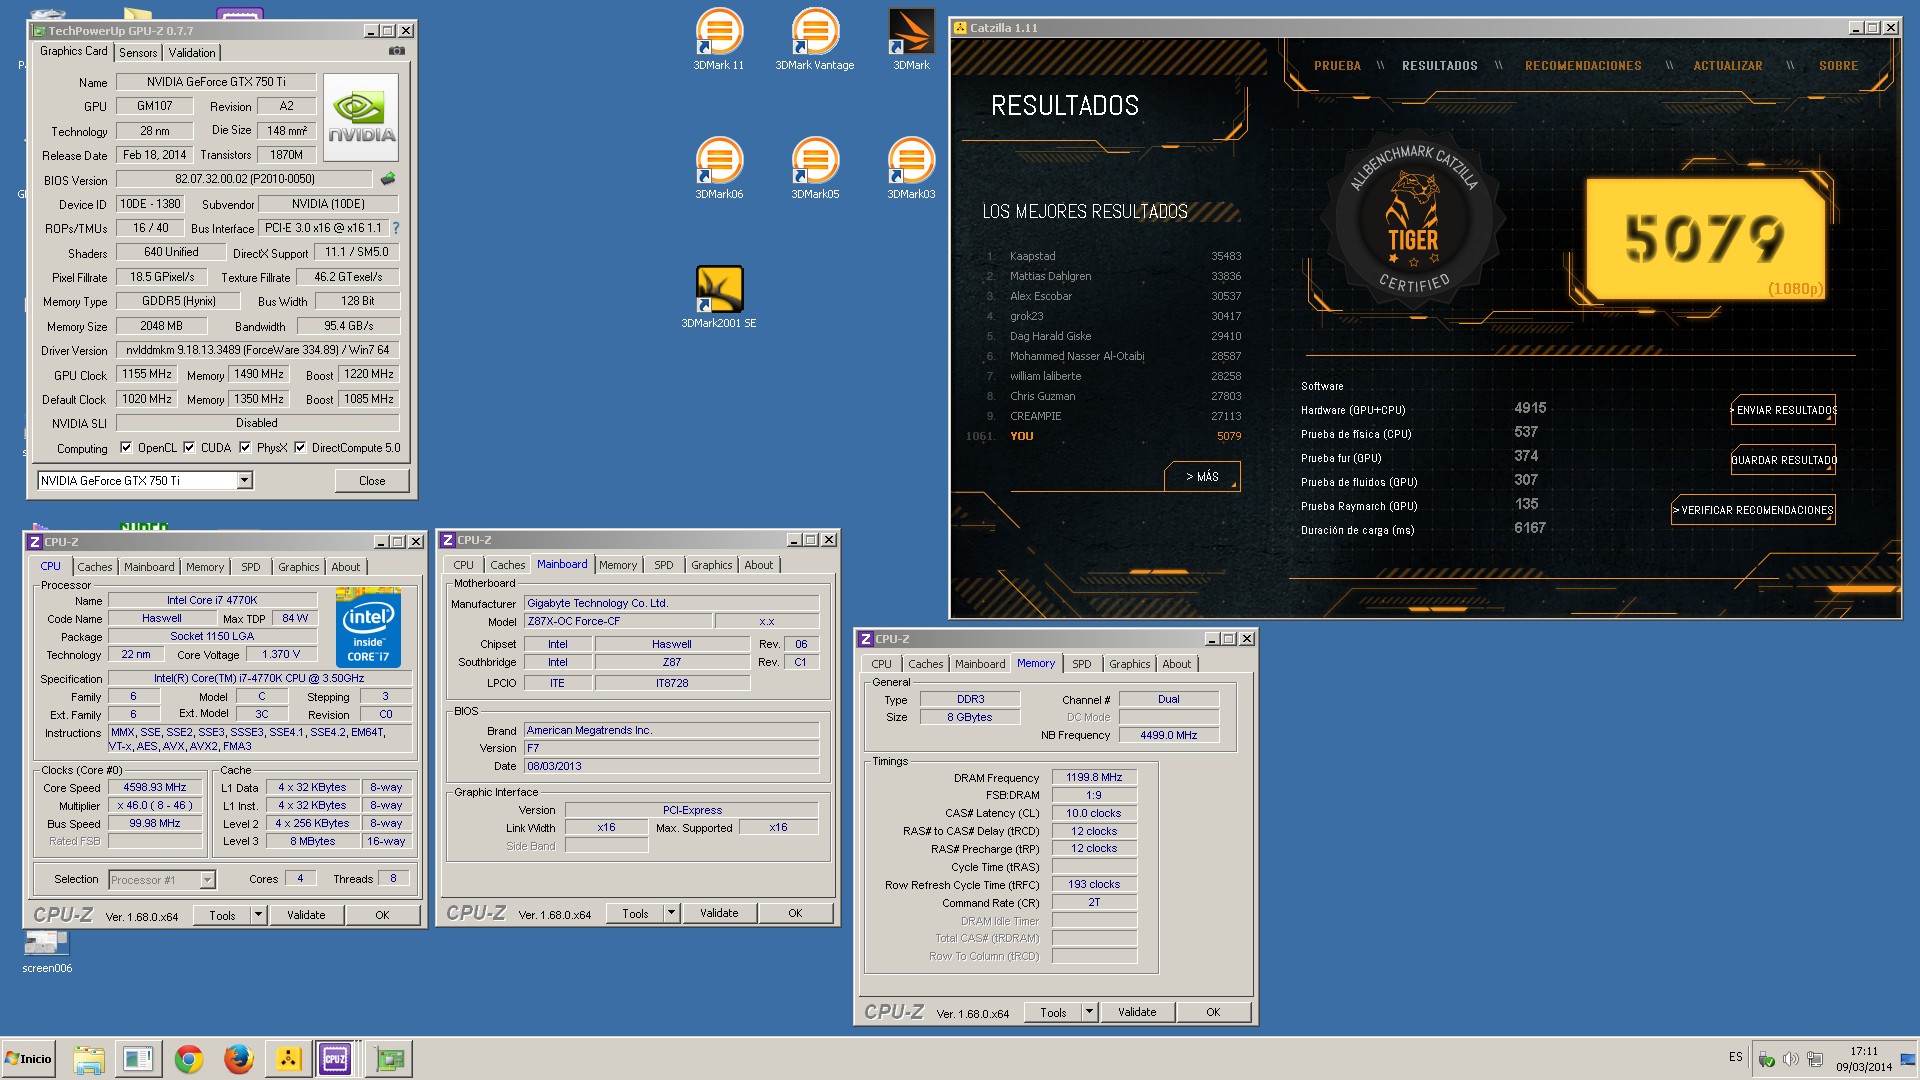Open SOBRE in Catzilla menu
1920x1080 pixels.
click(1838, 66)
